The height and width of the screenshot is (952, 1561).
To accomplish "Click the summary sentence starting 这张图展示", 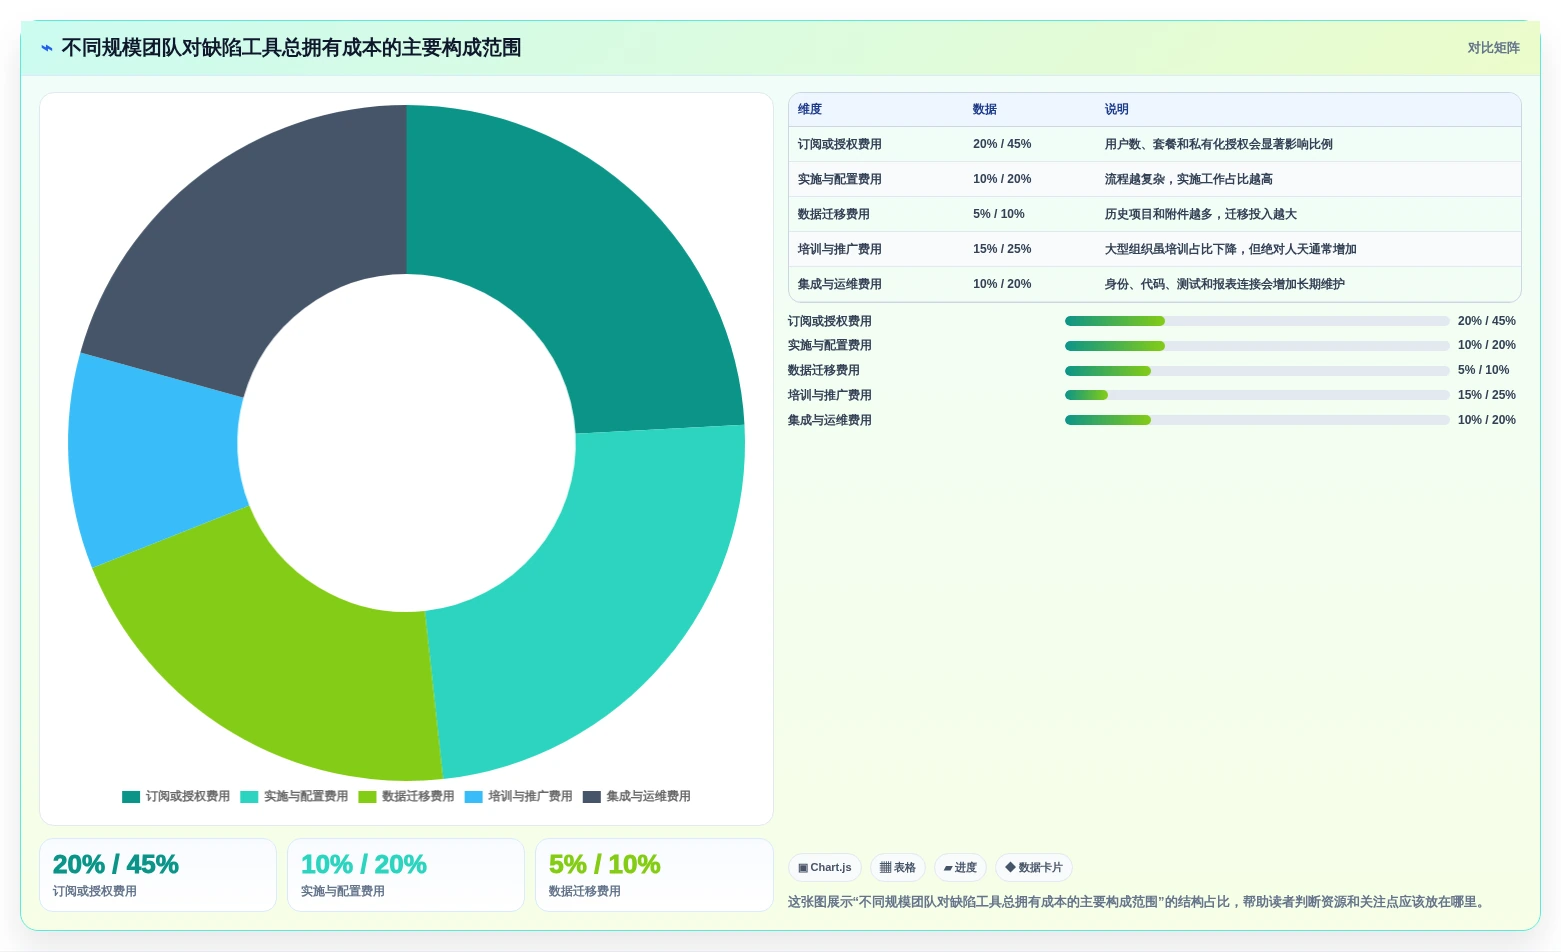I will click(1138, 902).
